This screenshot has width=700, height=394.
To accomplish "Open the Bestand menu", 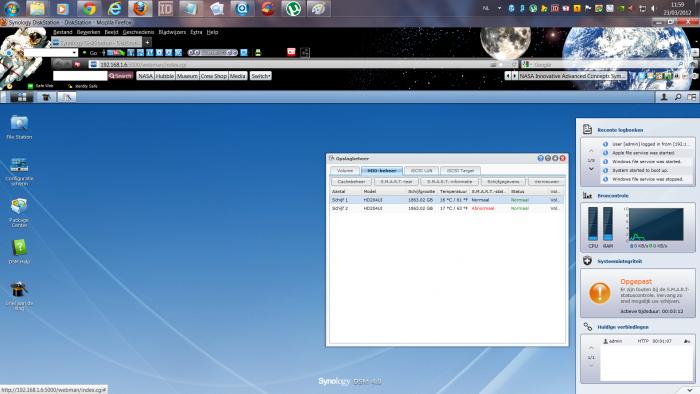I will 62,32.
